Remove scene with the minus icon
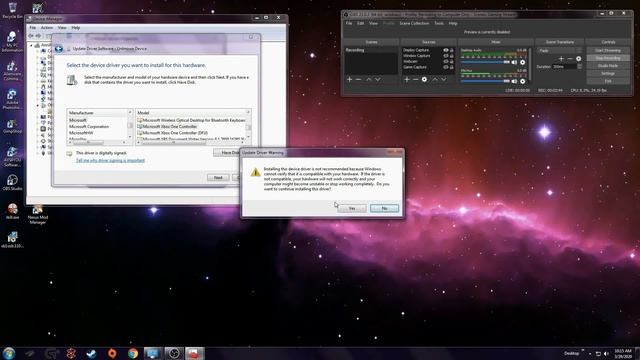640x360 pixels. [x=358, y=80]
